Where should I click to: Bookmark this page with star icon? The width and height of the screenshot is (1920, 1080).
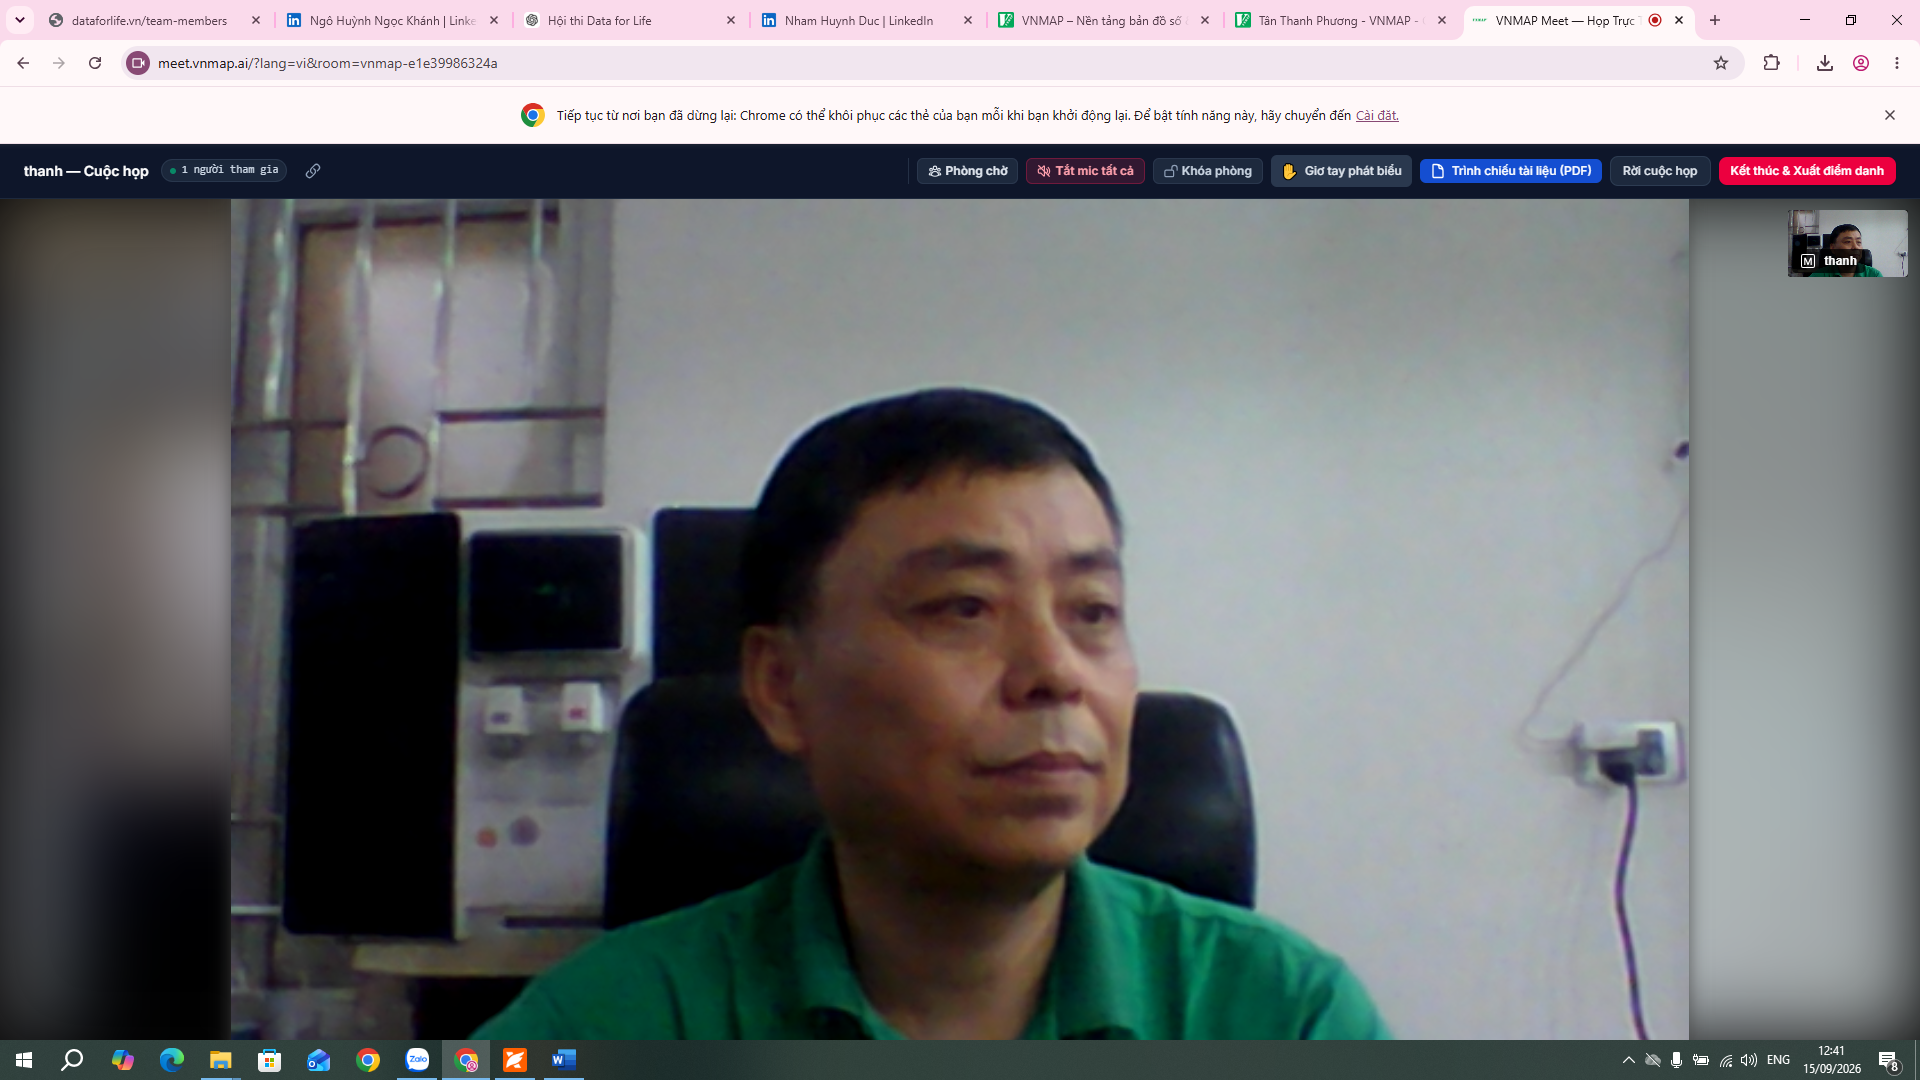[x=1721, y=63]
